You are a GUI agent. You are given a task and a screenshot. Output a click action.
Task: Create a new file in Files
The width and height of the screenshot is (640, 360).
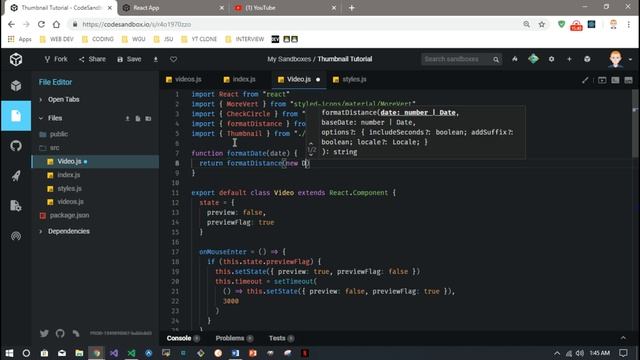tap(138, 118)
